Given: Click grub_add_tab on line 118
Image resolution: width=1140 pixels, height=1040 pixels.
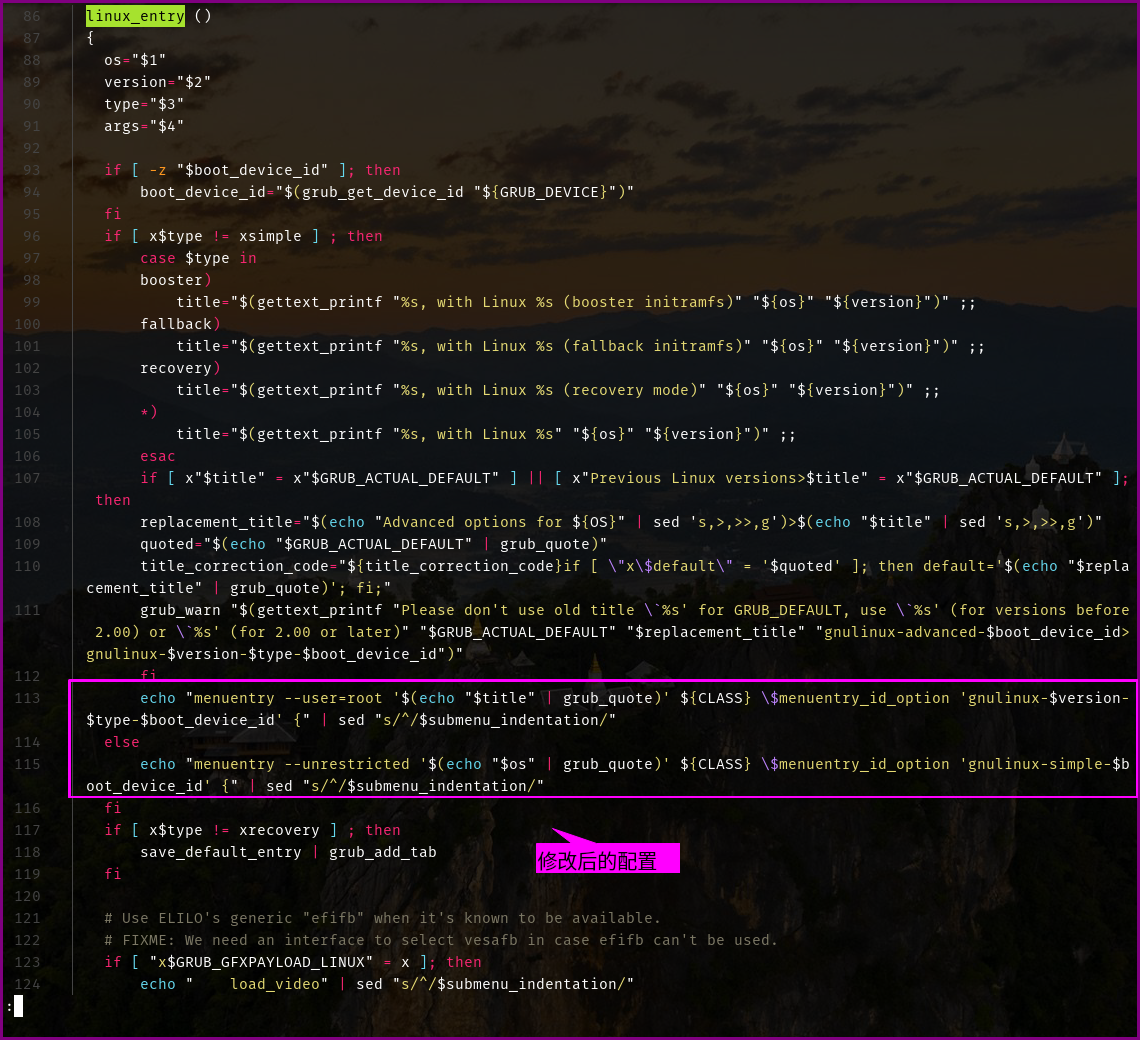Looking at the screenshot, I should tap(383, 852).
